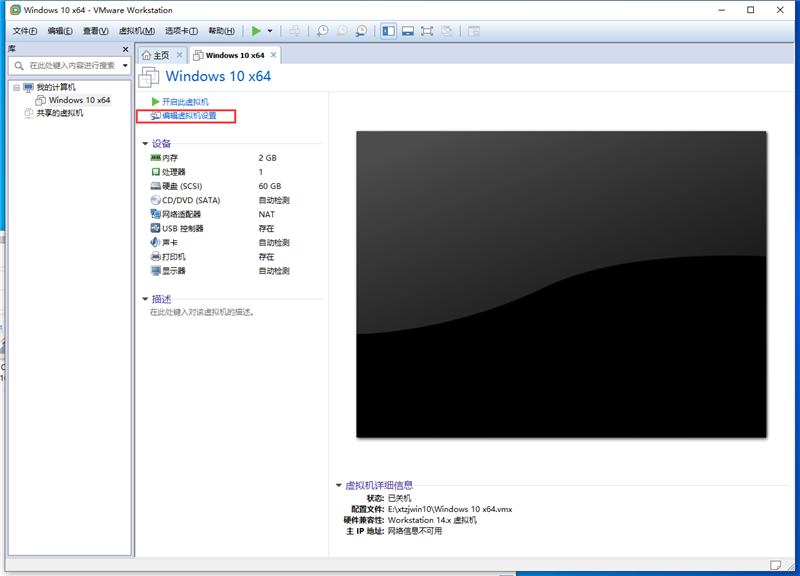Click the sound card device icon
The image size is (800, 576).
pyautogui.click(x=153, y=242)
